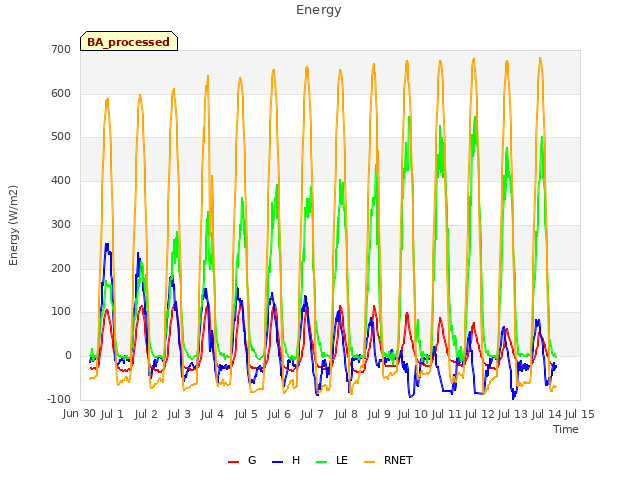Click the Jul 6 x-axis tick label
The image size is (640, 480).
click(279, 414)
